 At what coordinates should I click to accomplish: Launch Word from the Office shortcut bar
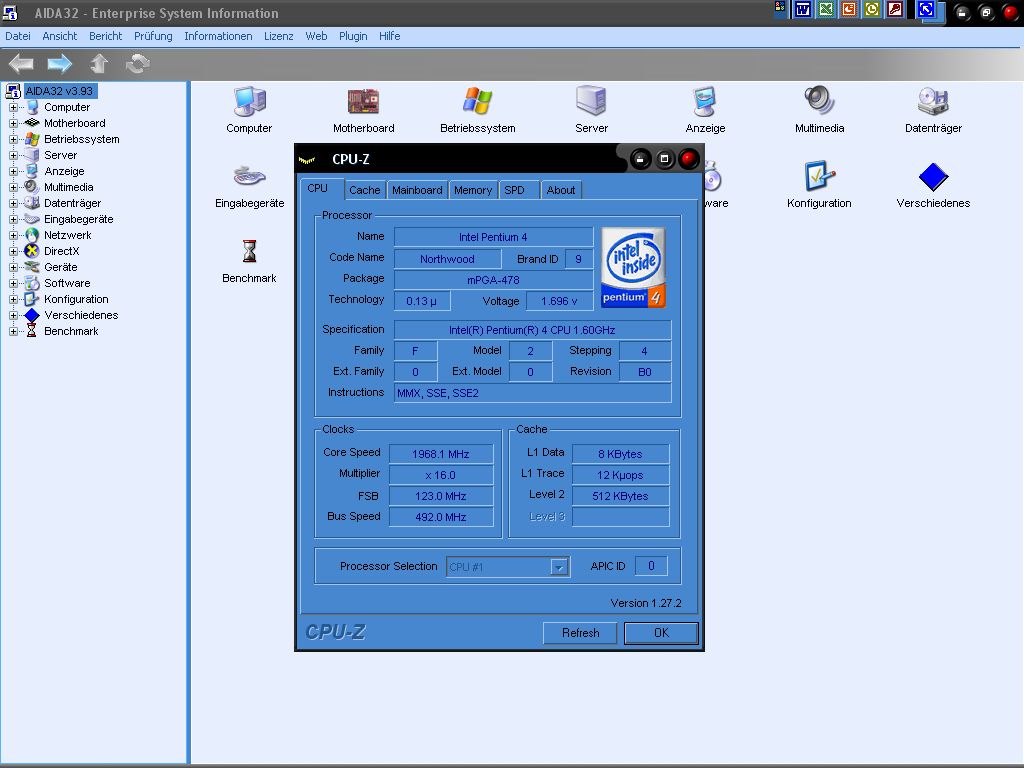tap(803, 9)
